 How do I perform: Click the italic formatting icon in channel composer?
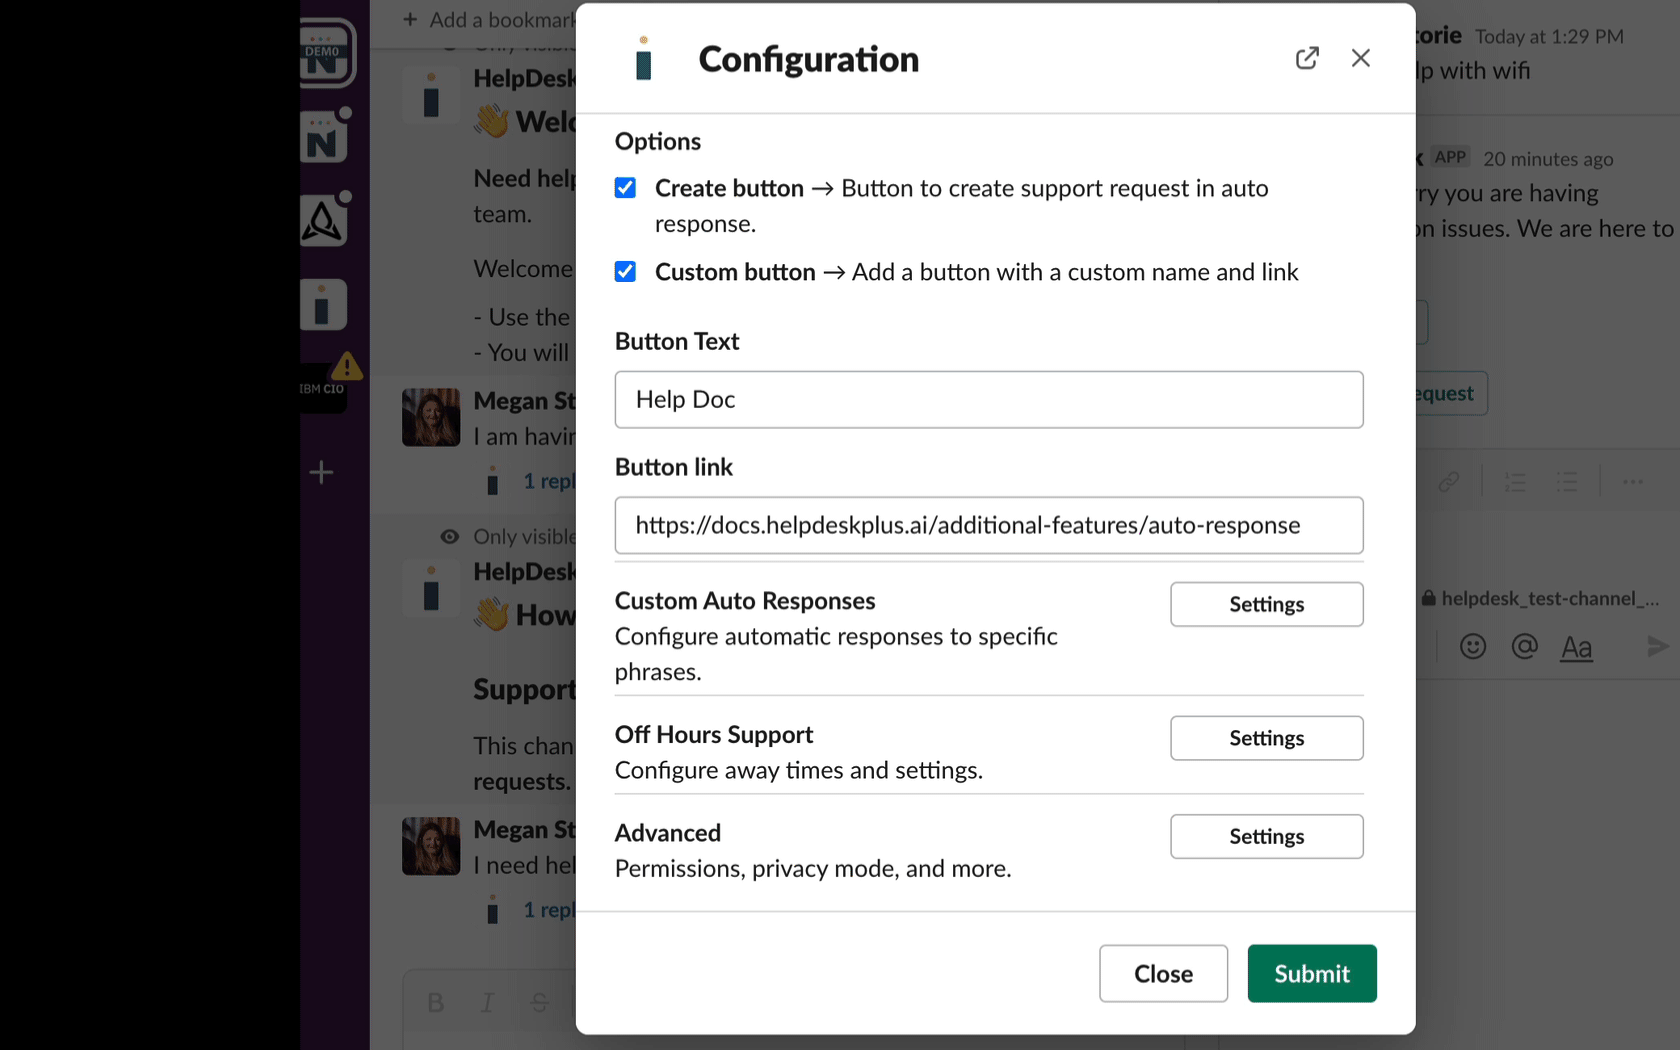(x=487, y=1003)
